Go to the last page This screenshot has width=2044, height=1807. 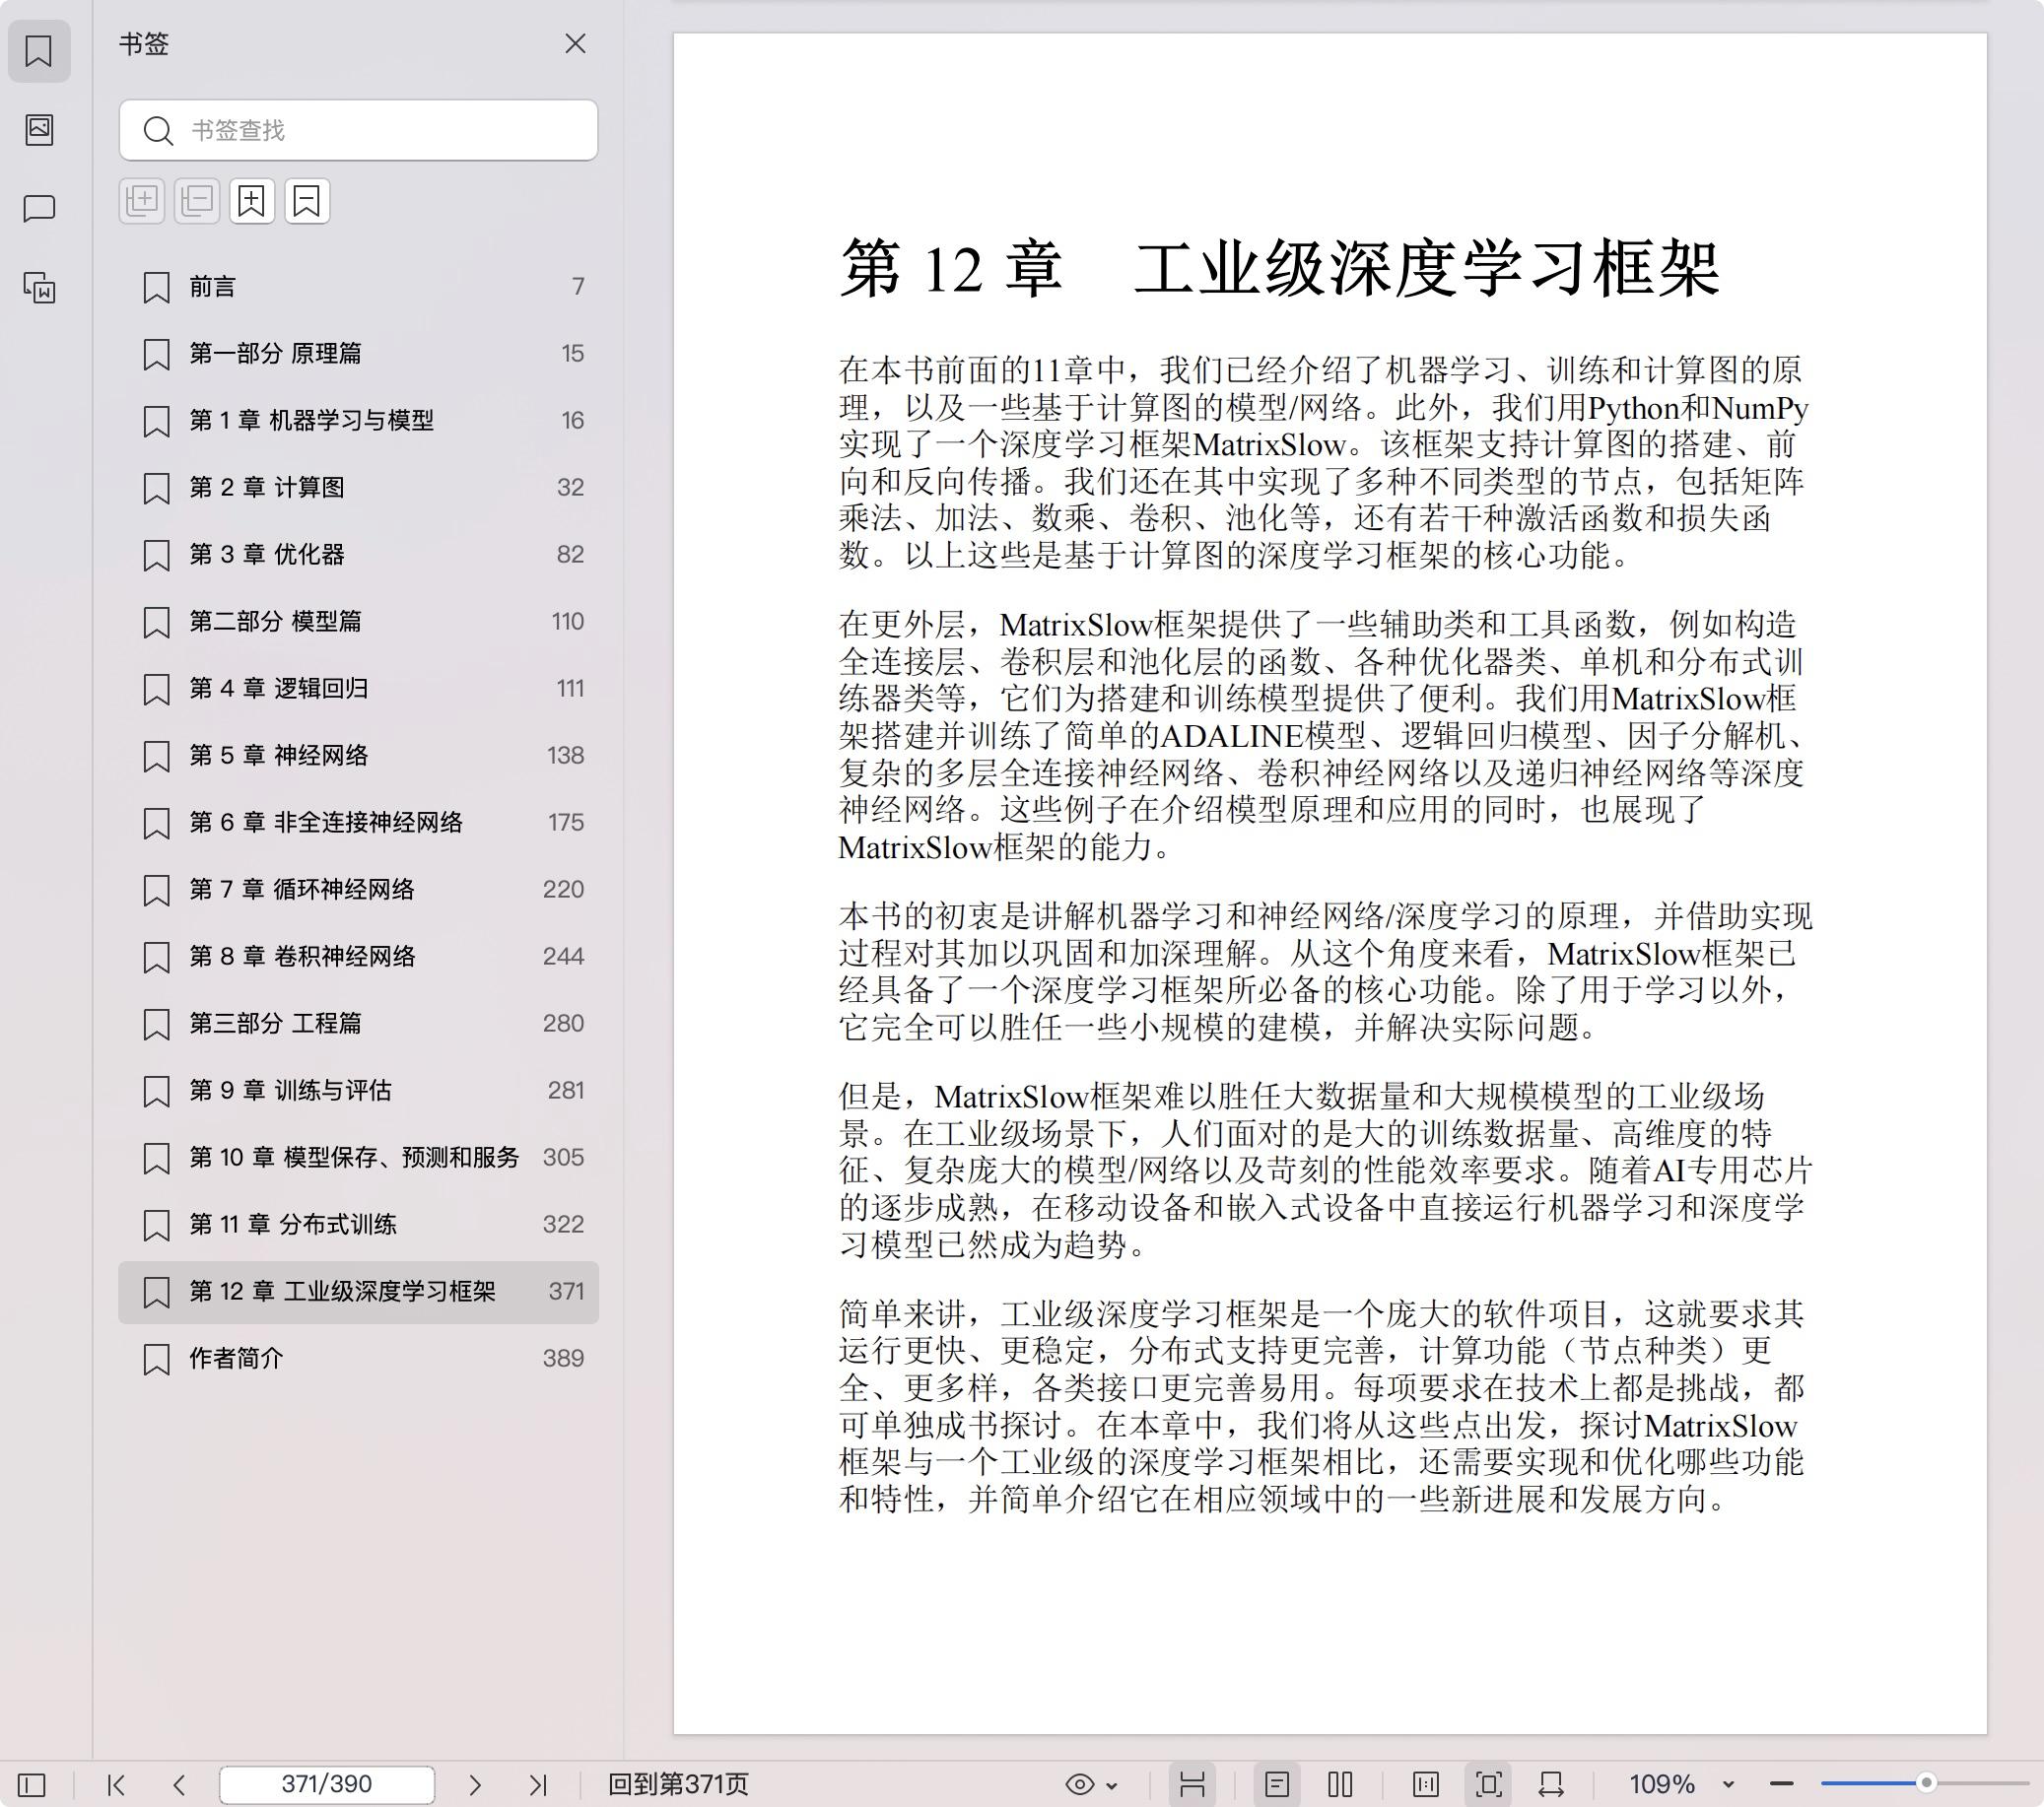coord(538,1785)
